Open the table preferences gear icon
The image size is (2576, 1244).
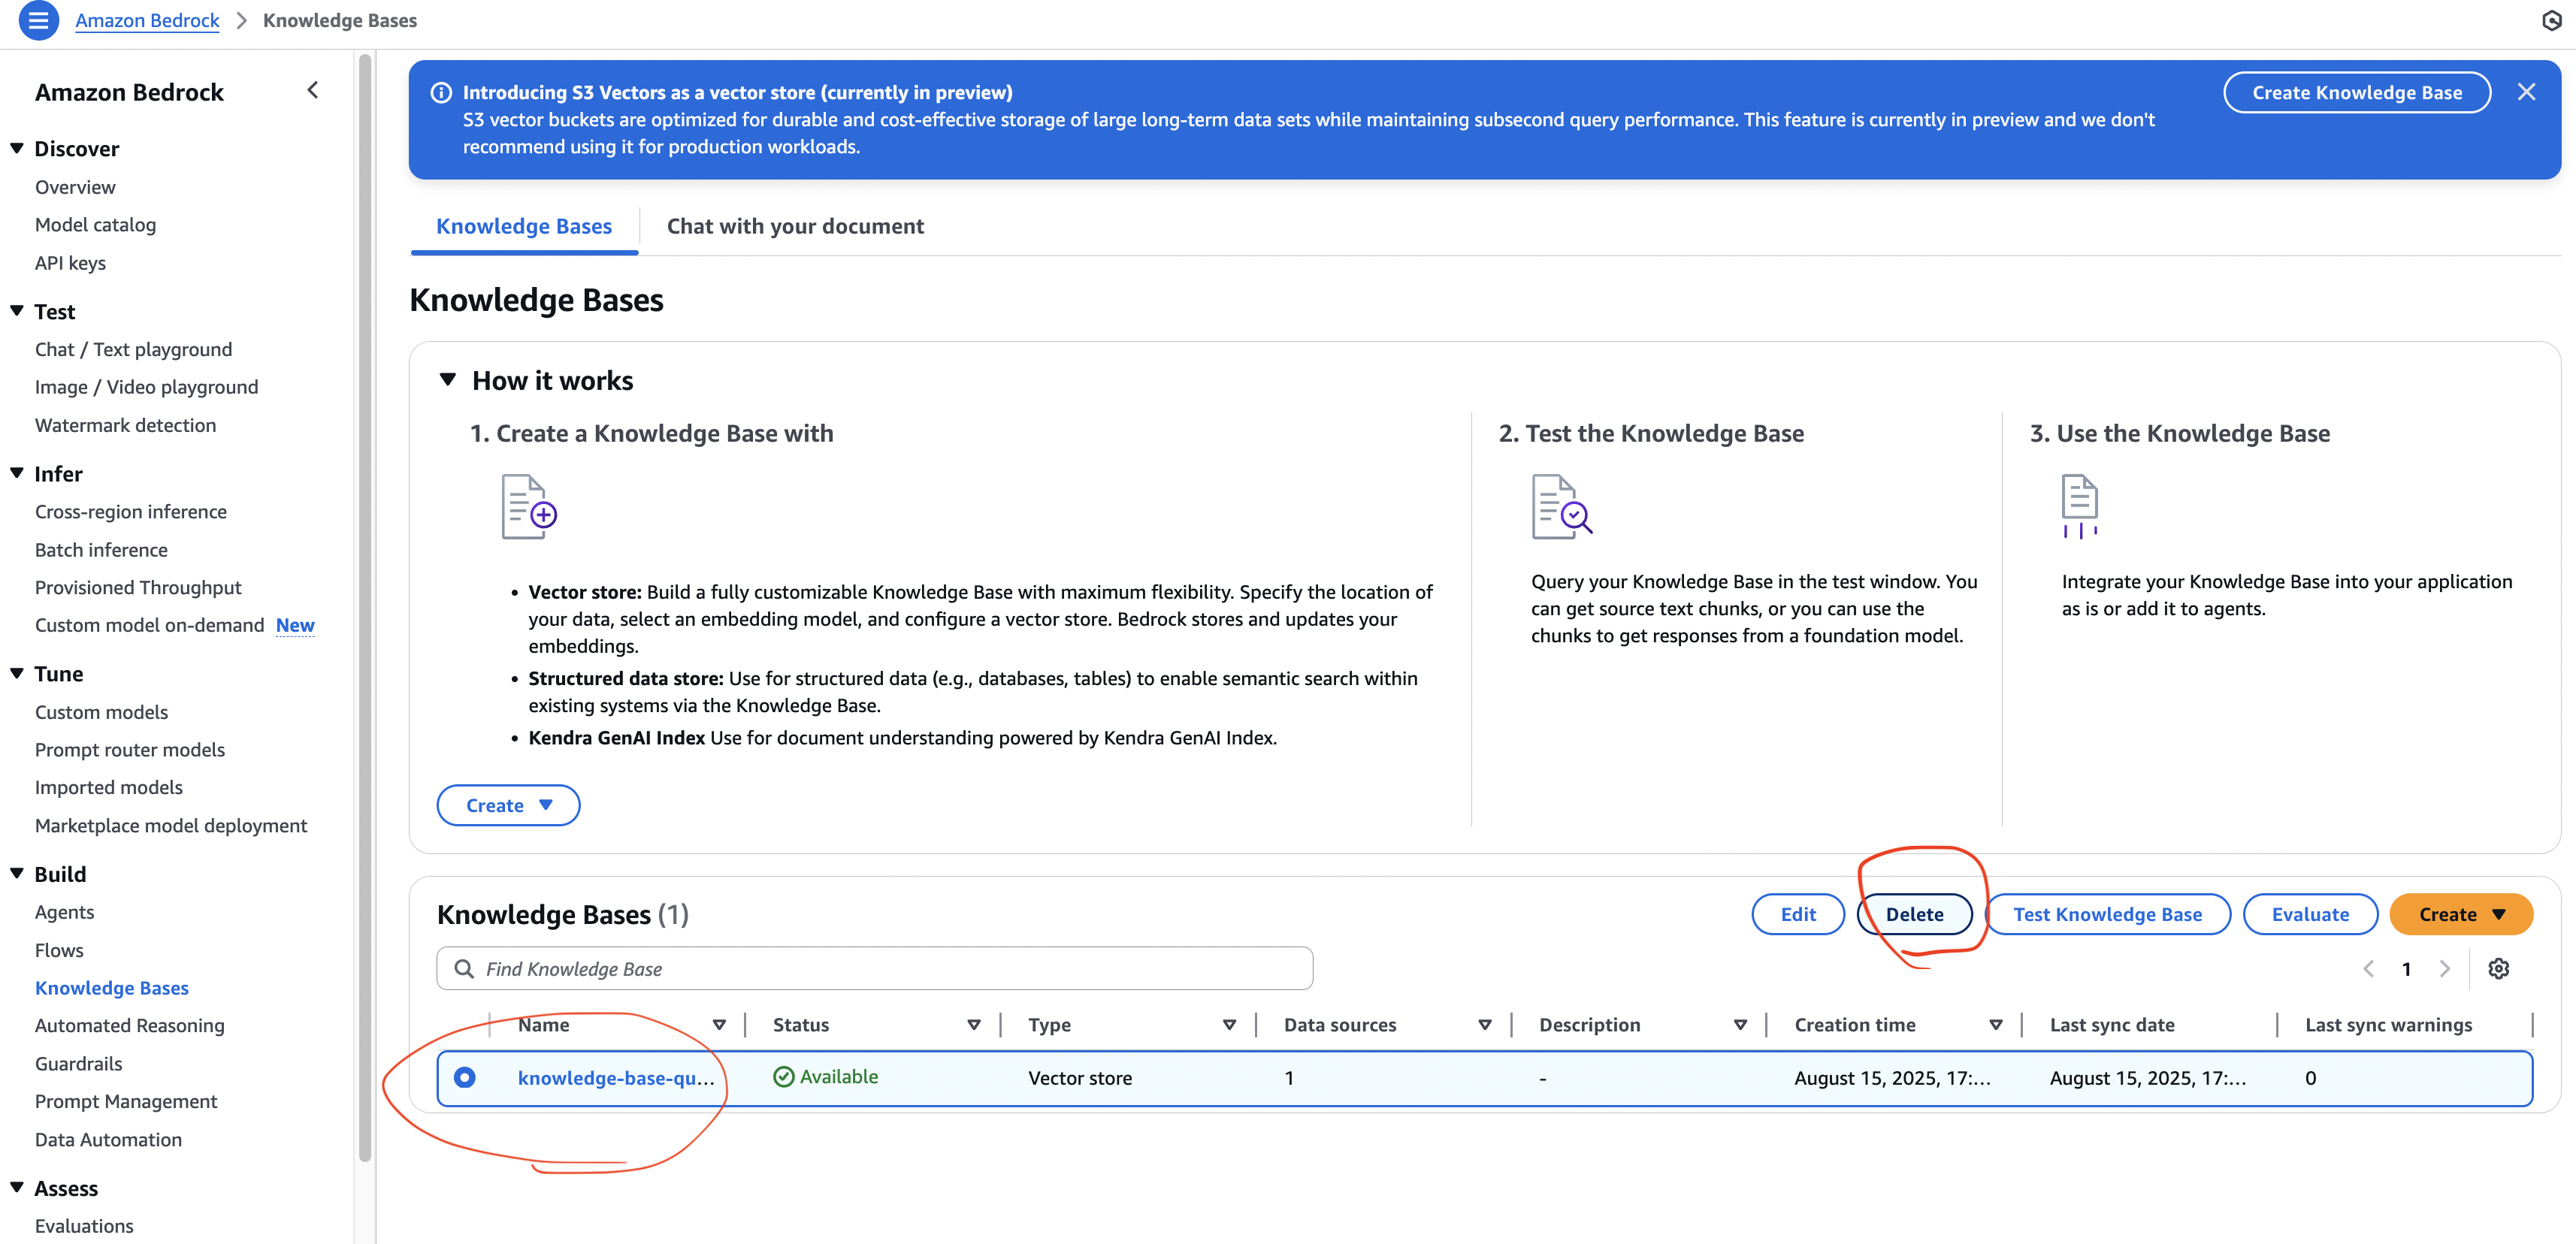point(2498,968)
